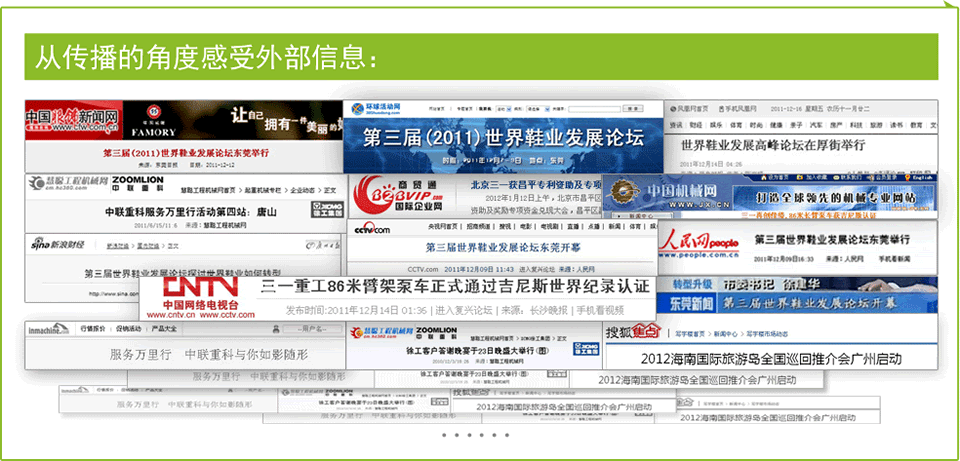
Task: Click ZOOMLION logo in the 唐山 article
Action: (x=138, y=182)
